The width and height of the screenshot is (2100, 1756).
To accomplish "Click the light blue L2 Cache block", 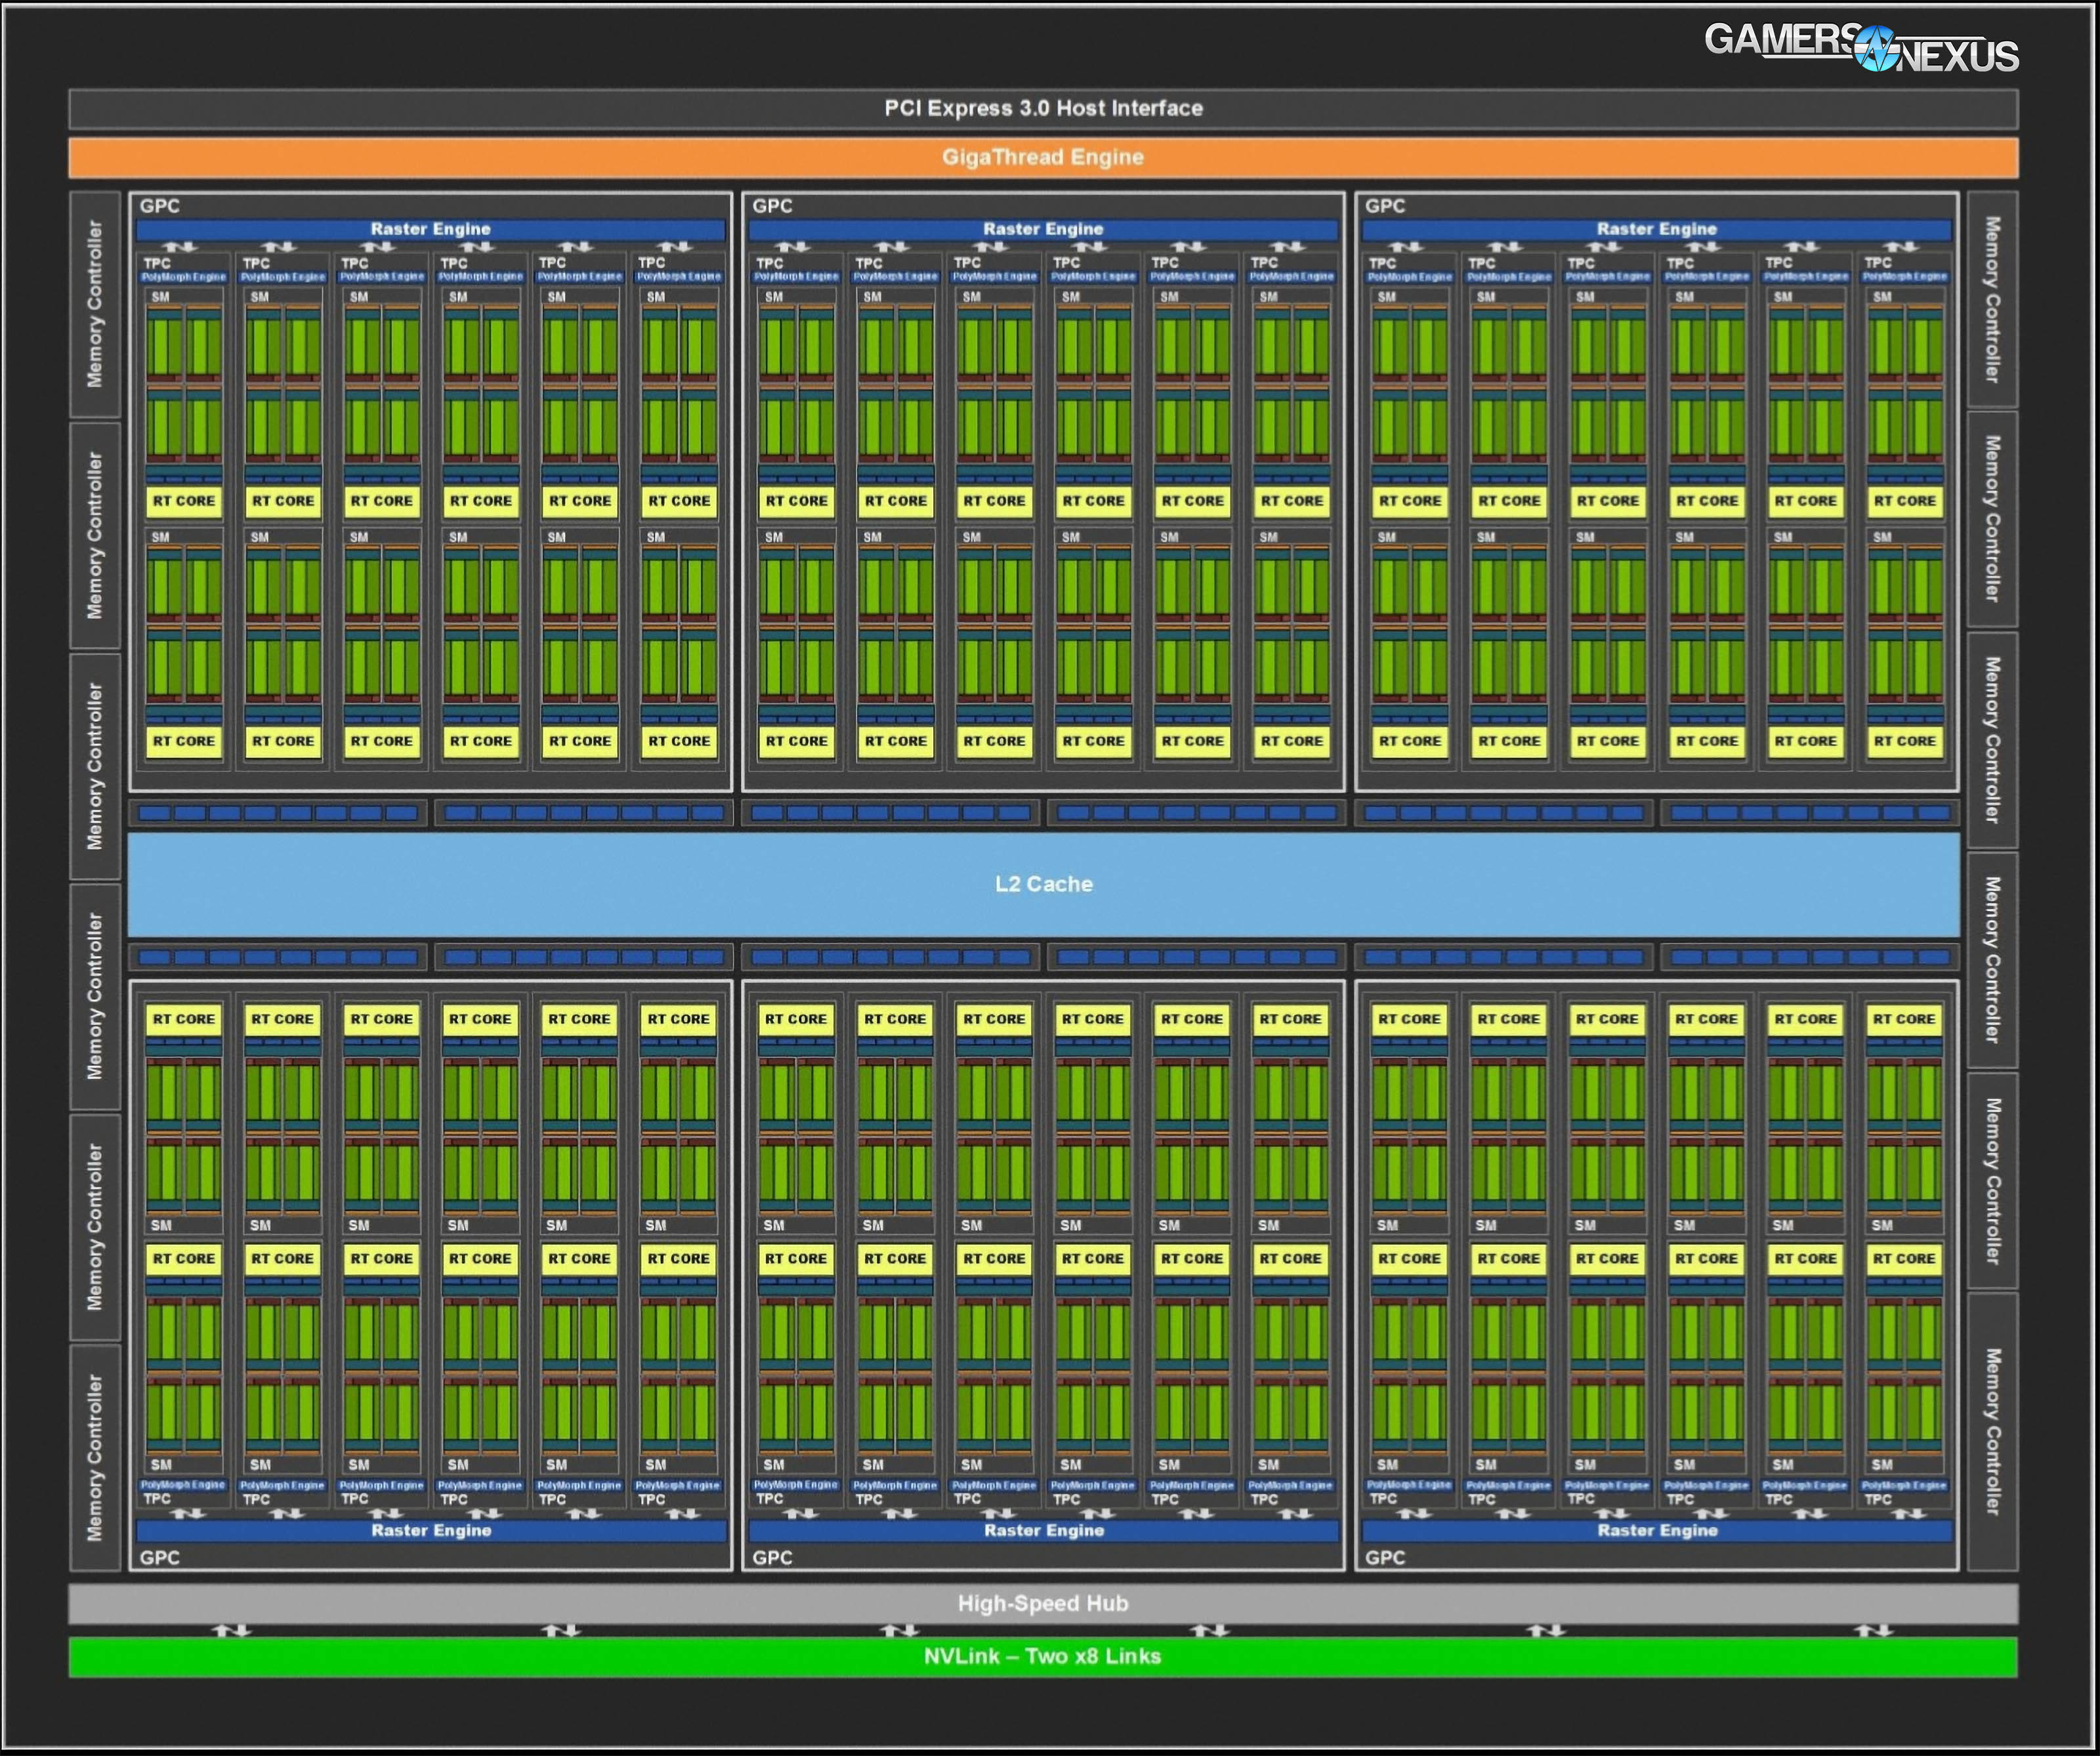I will pyautogui.click(x=1043, y=884).
